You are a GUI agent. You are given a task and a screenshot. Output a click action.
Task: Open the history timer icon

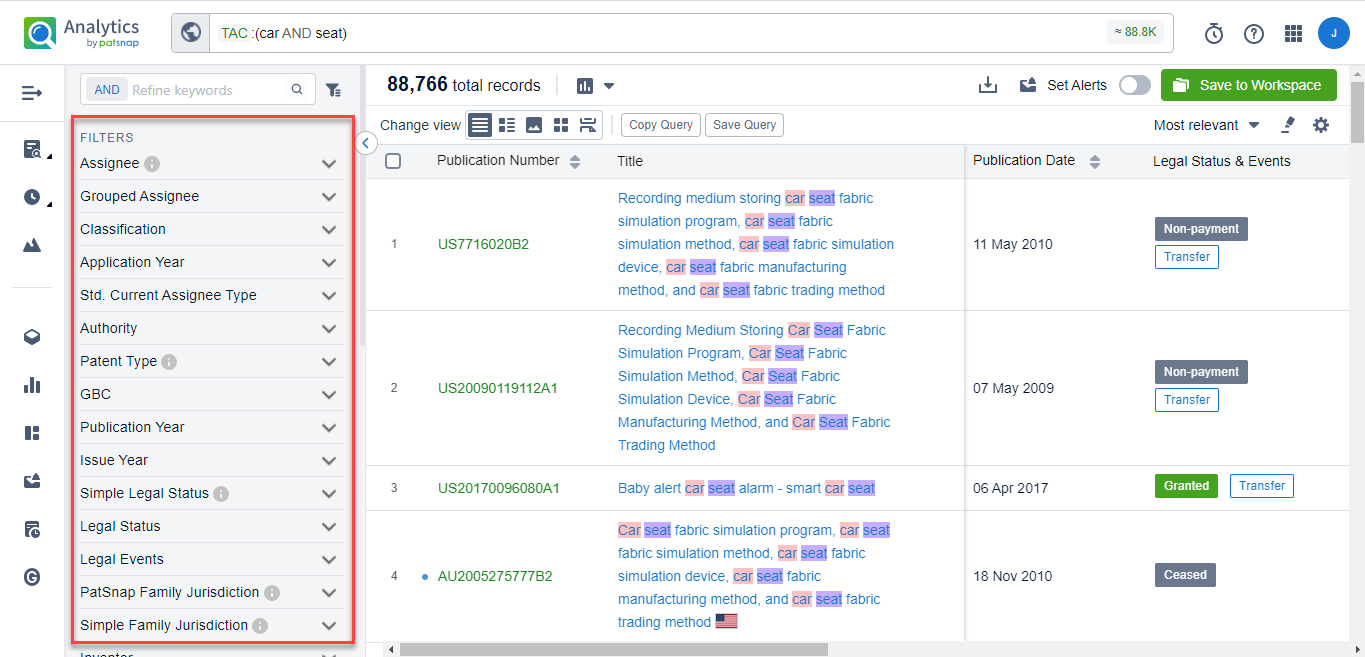(x=1213, y=34)
